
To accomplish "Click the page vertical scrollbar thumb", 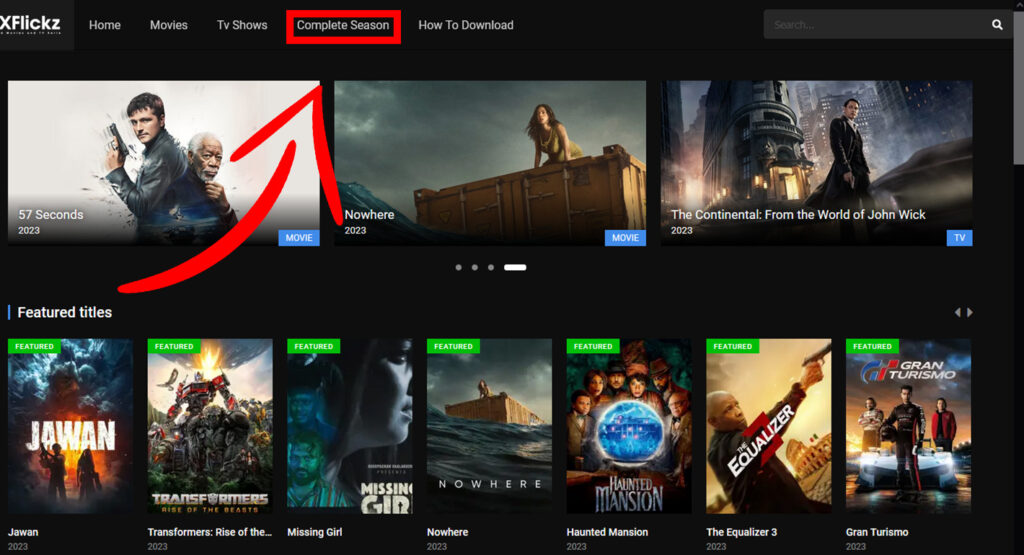I will [1018, 88].
